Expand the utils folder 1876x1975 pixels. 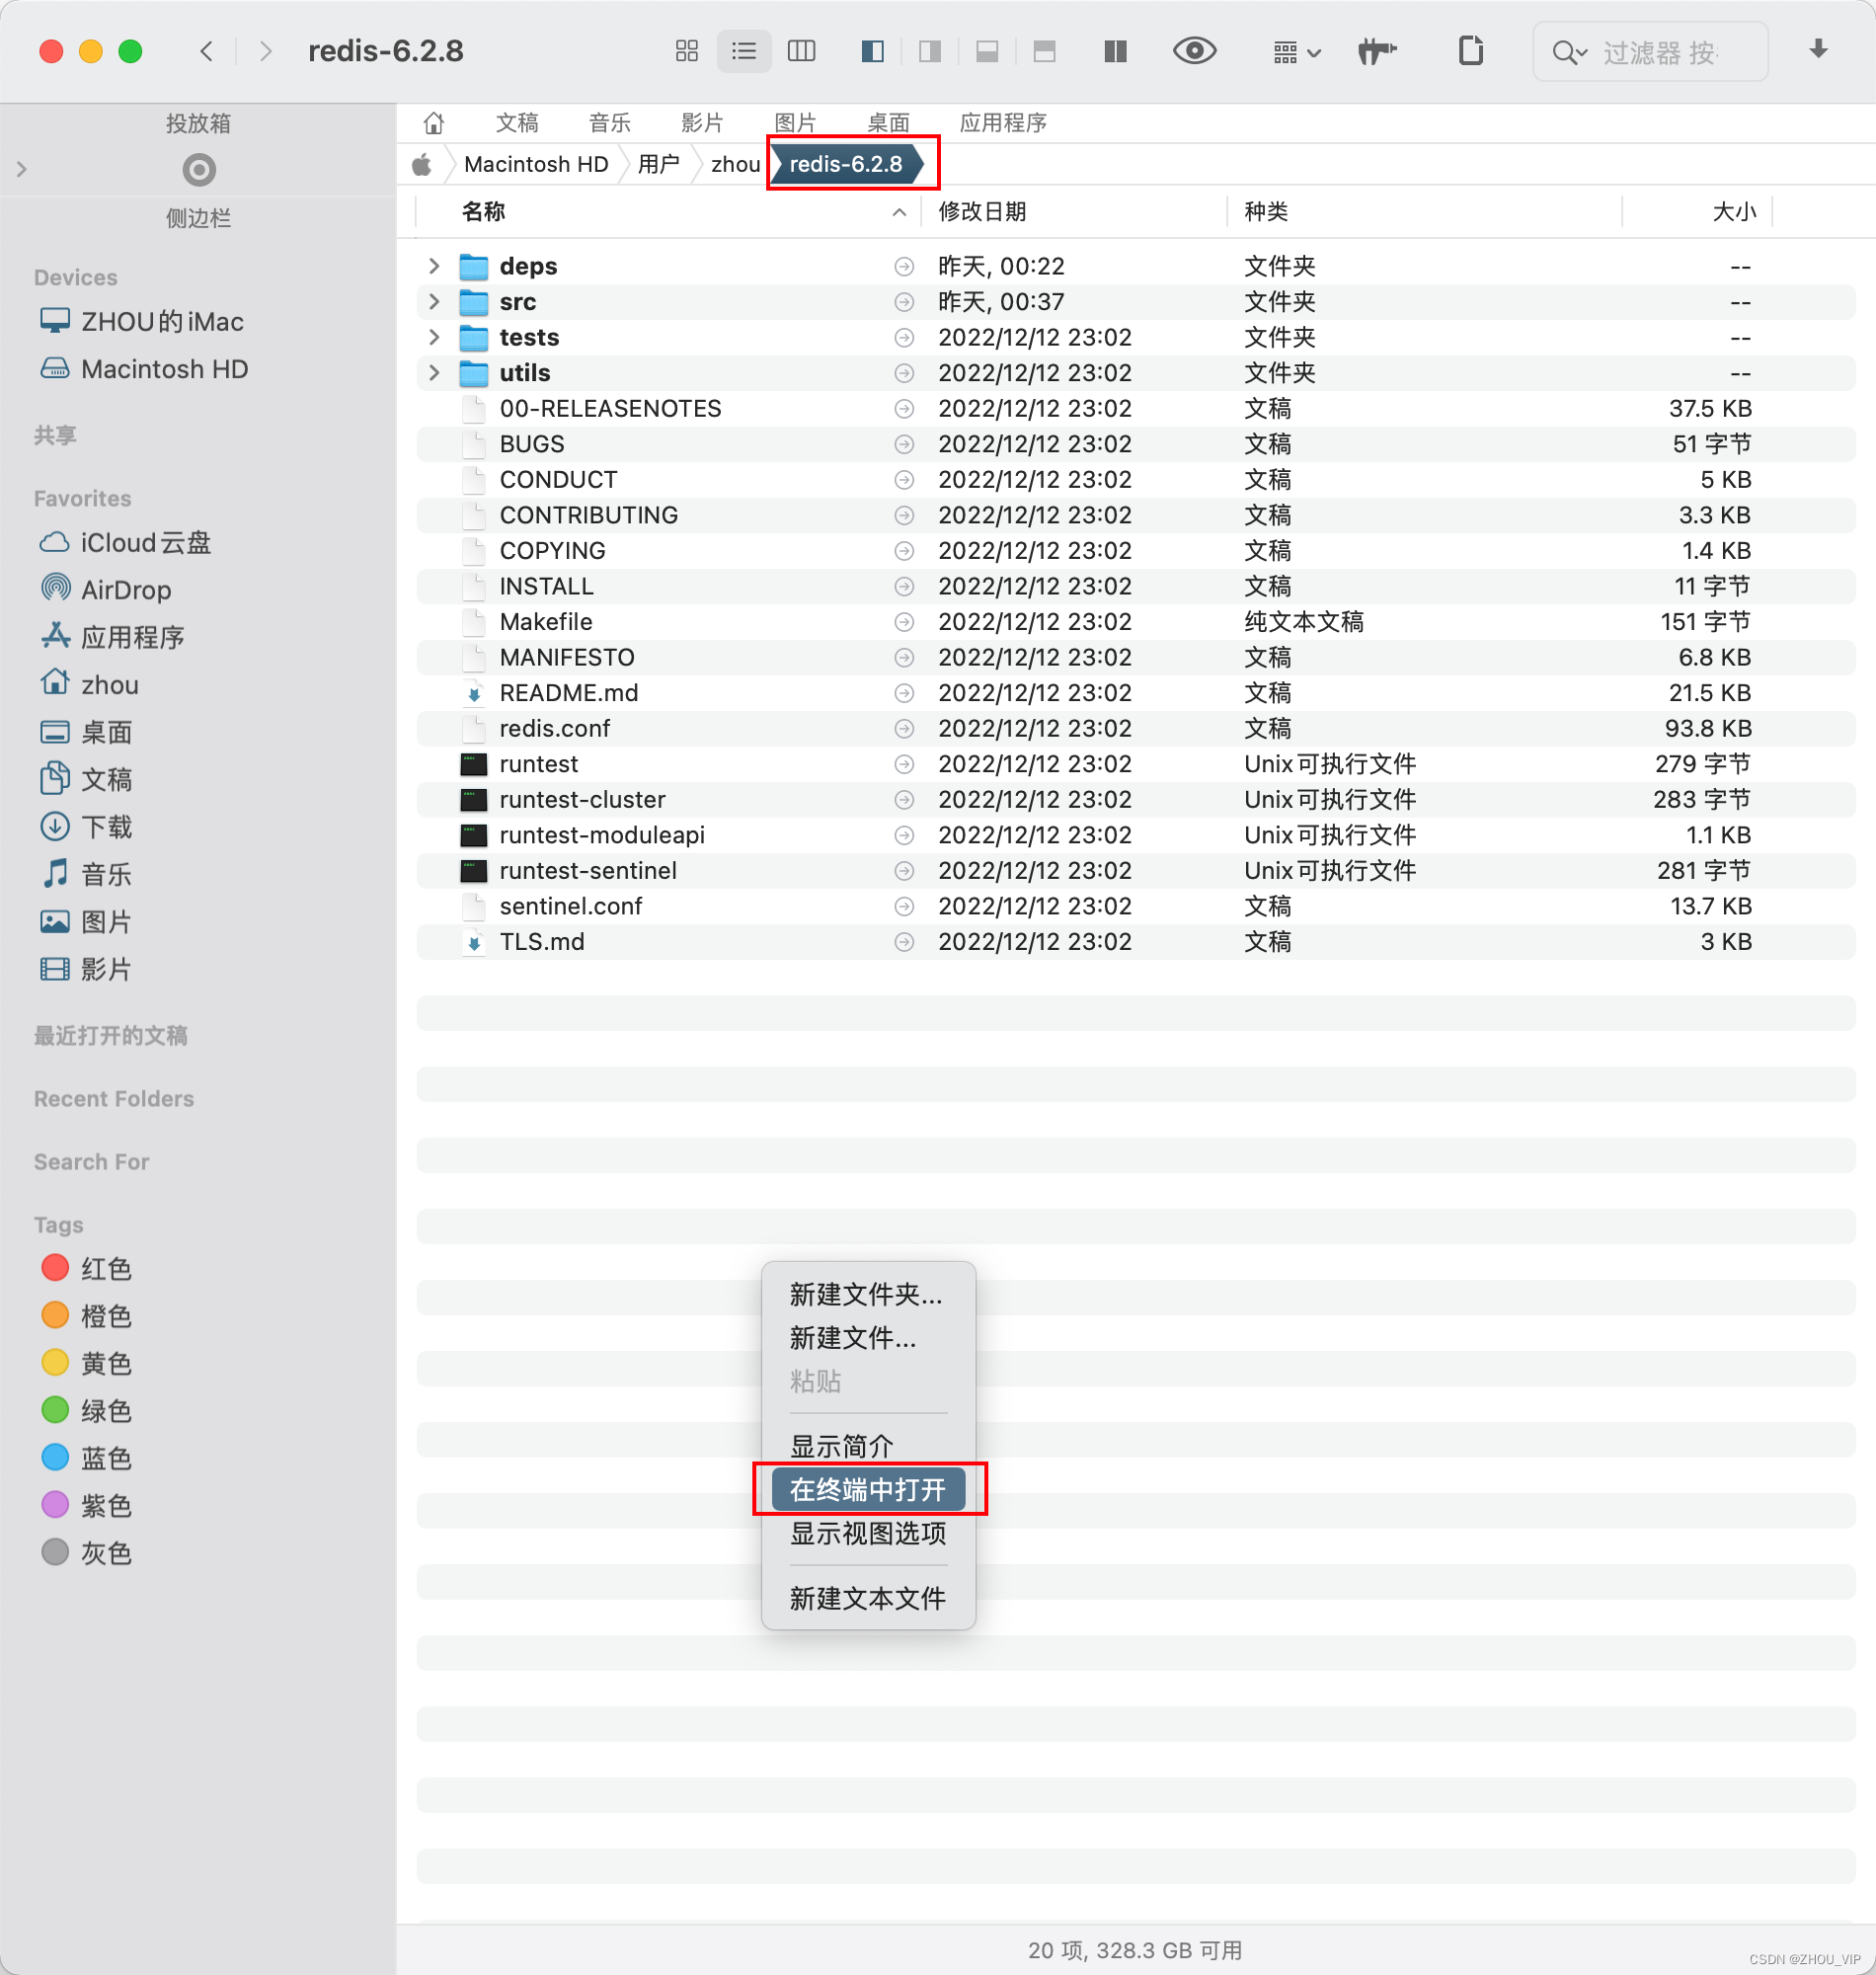tap(434, 373)
